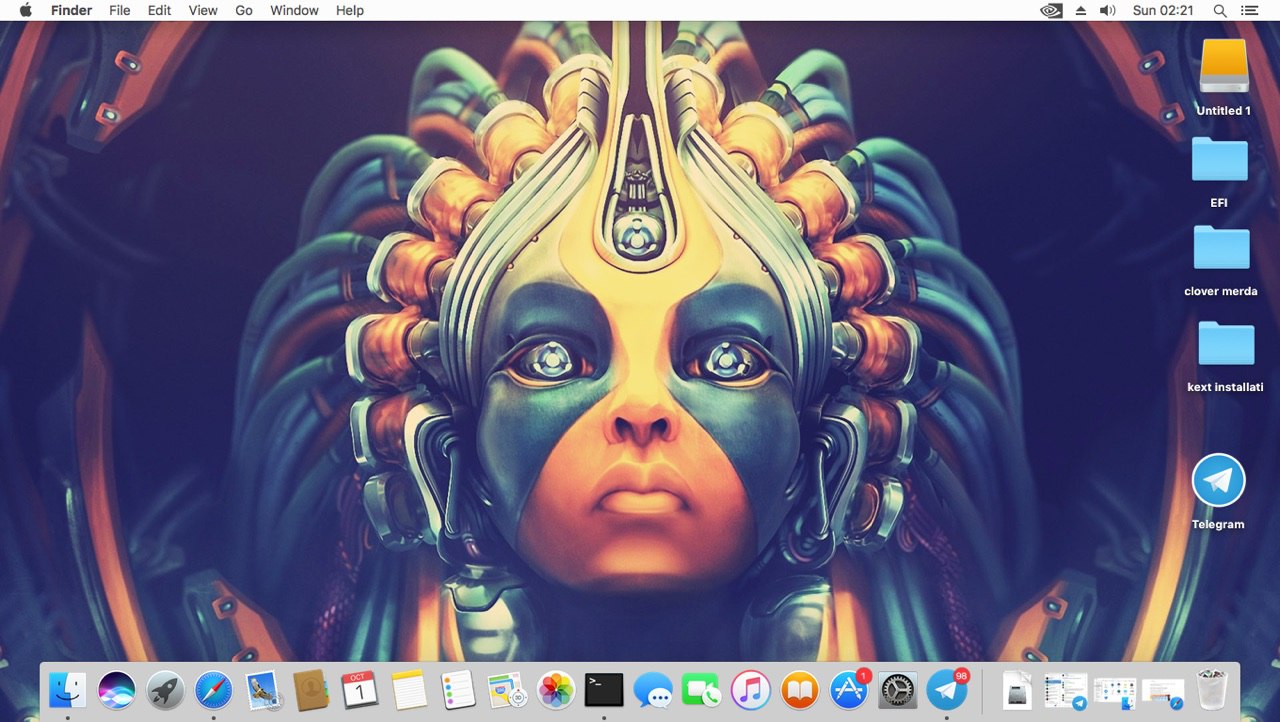Open Notification Center list icon

pyautogui.click(x=1249, y=10)
